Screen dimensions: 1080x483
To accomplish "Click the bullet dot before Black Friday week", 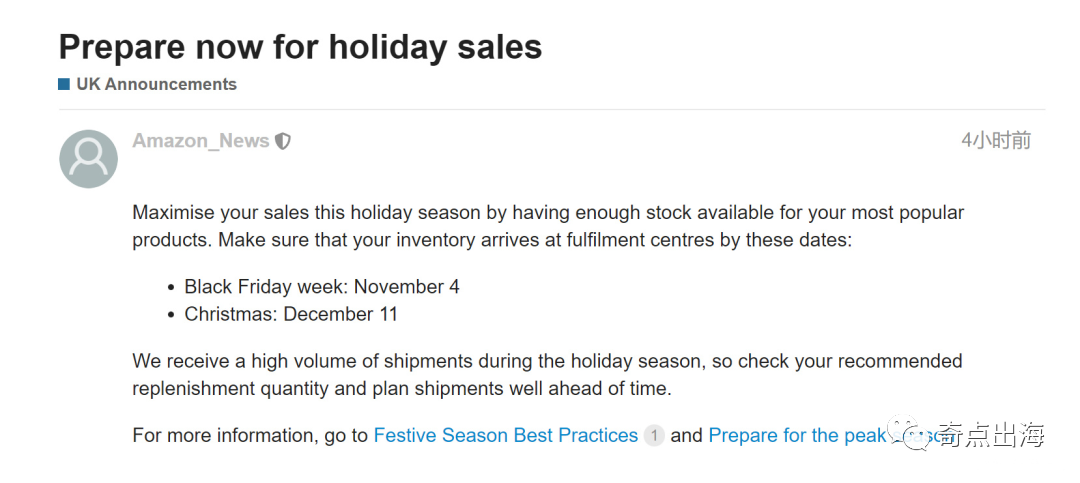I will coord(172,287).
